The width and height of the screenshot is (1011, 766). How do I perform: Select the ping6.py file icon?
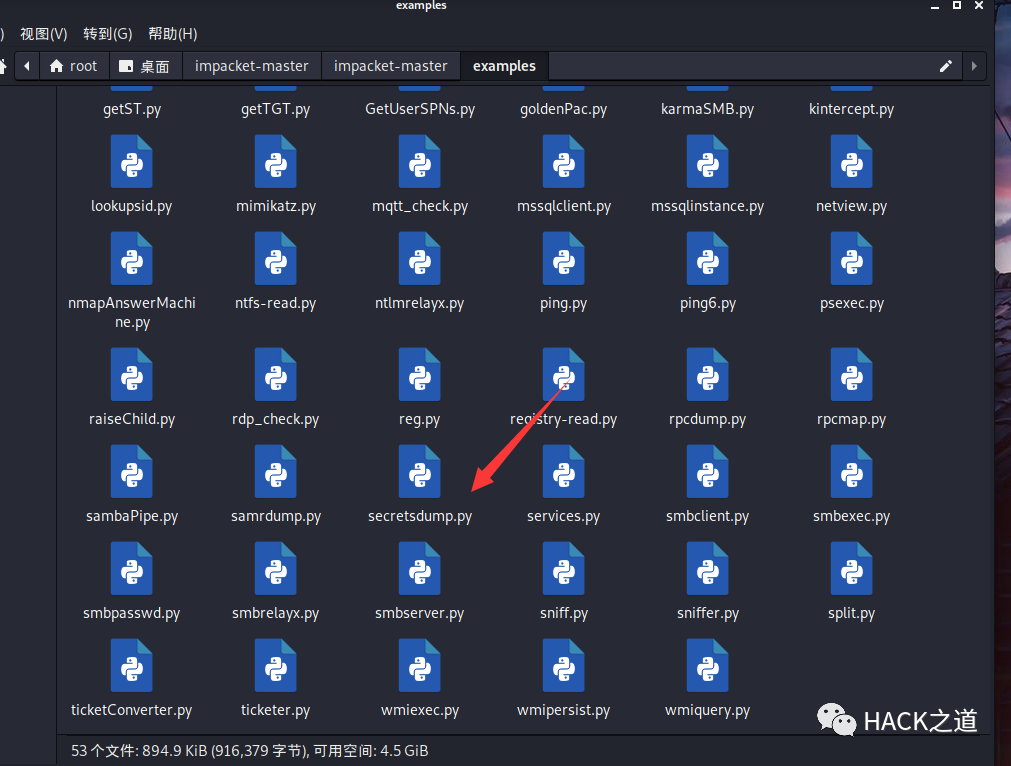click(707, 259)
